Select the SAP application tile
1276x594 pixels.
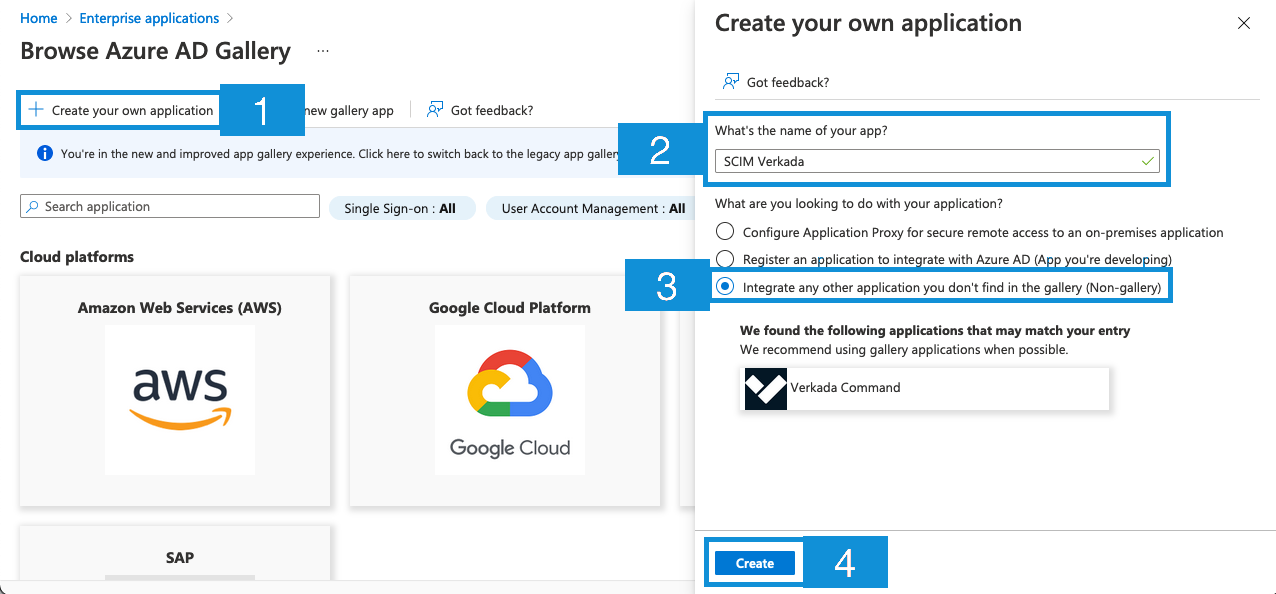click(180, 557)
